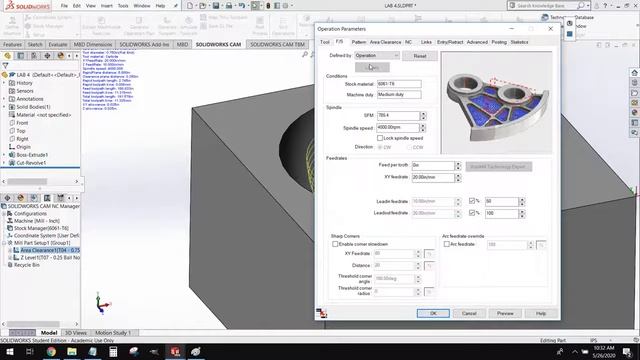This screenshot has width=640, height=360.
Task: Open Chrome from the Windows taskbar
Action: click(51, 351)
